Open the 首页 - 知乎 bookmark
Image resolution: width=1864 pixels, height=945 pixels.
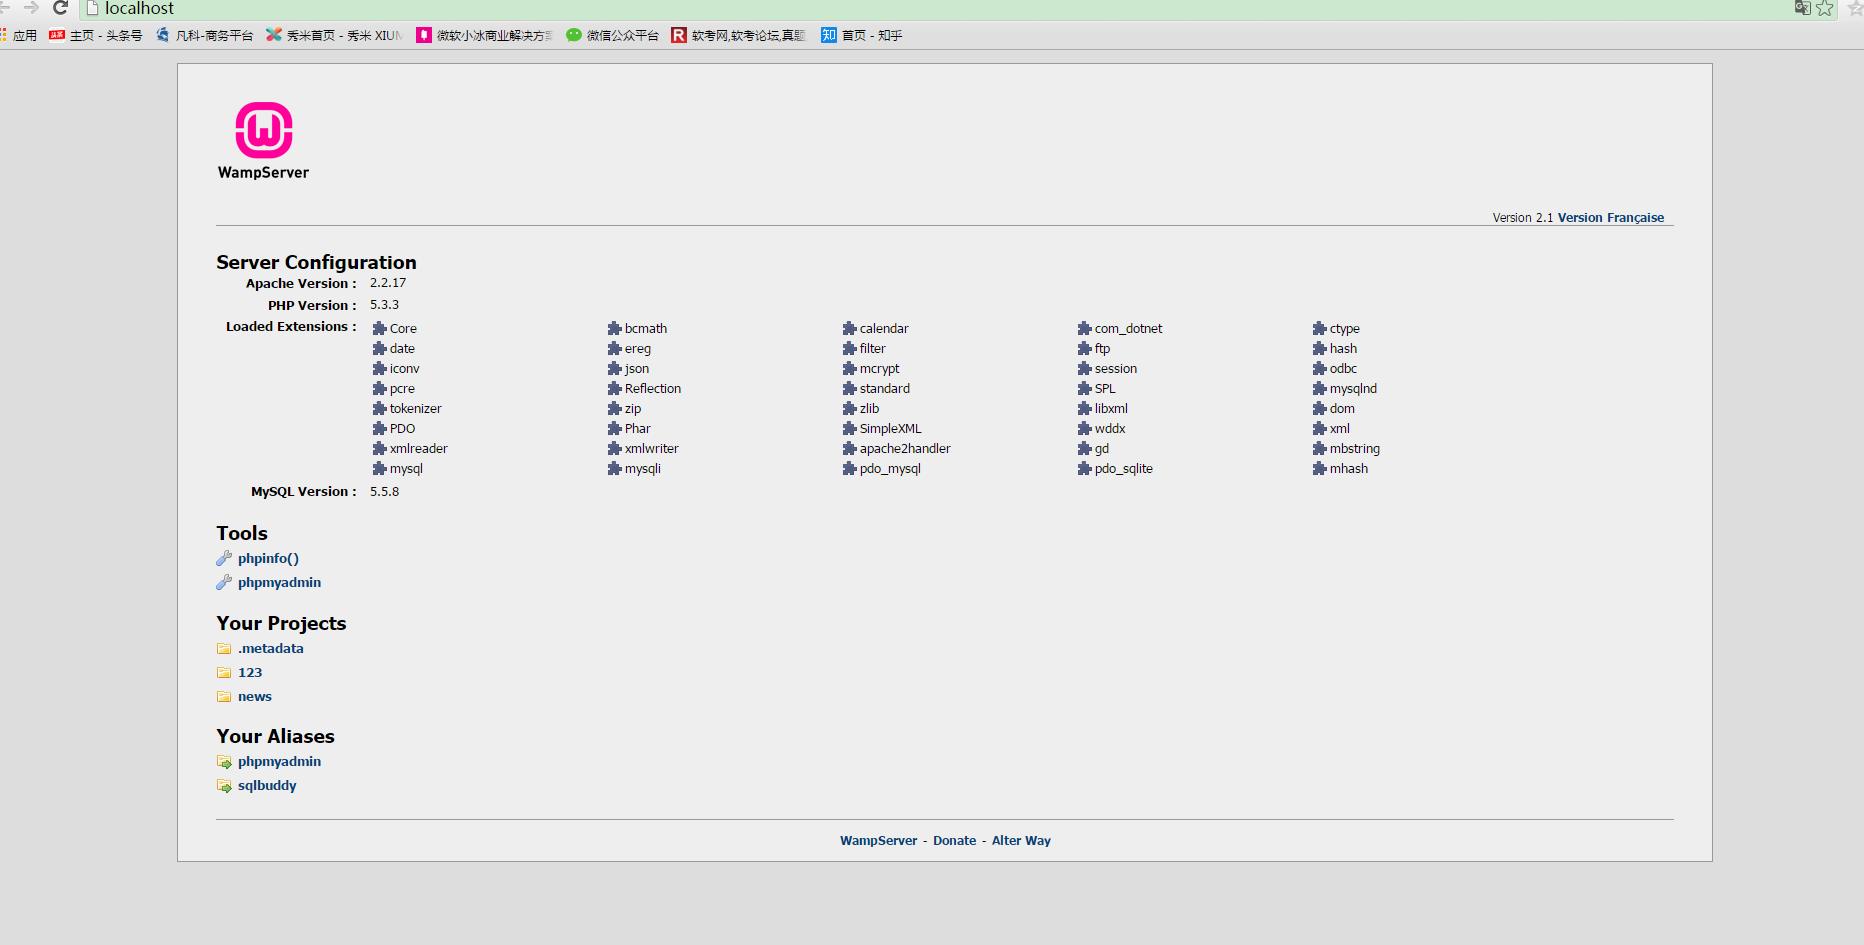[862, 35]
